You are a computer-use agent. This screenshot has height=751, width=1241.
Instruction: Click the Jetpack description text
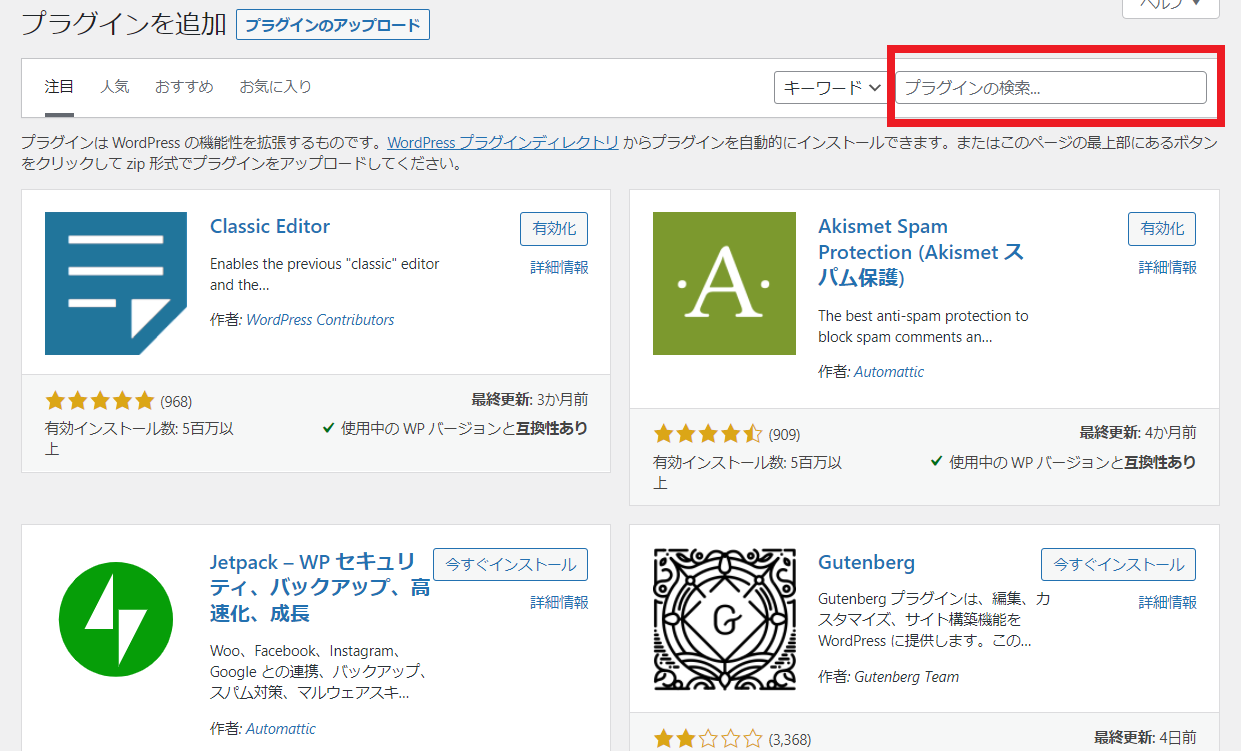coord(318,671)
